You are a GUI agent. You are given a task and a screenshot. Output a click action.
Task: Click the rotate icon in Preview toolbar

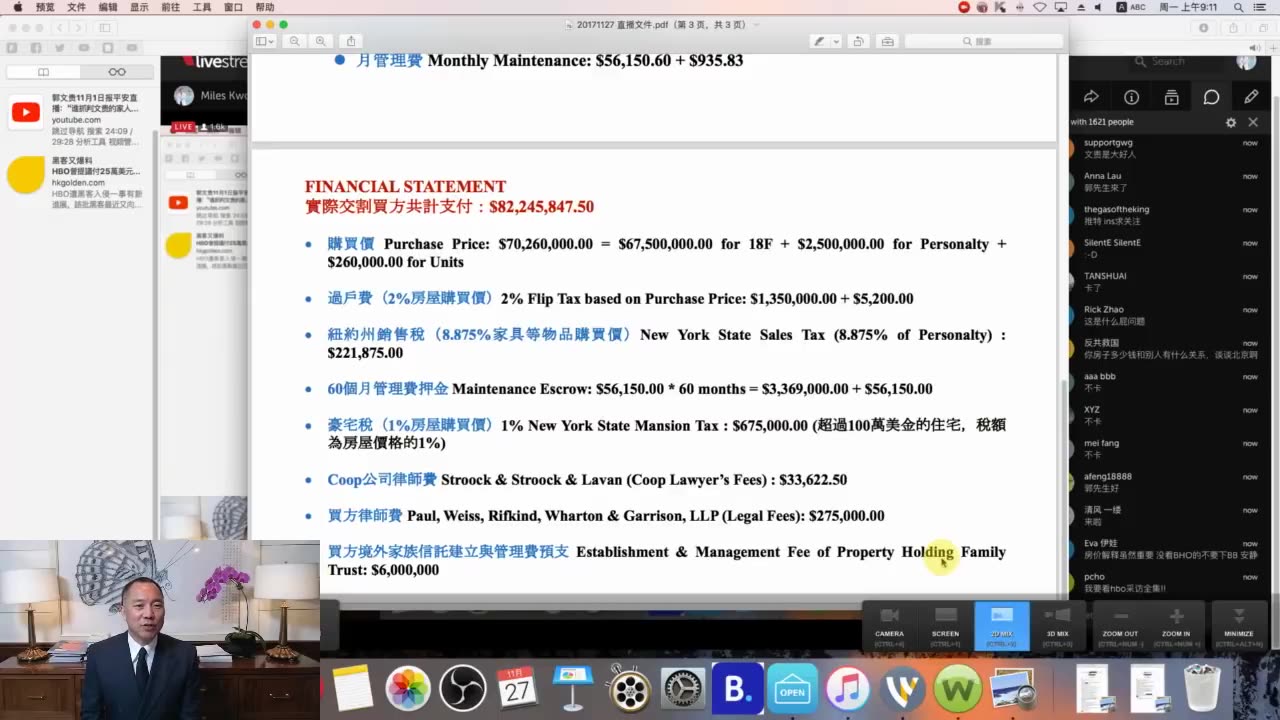click(858, 41)
